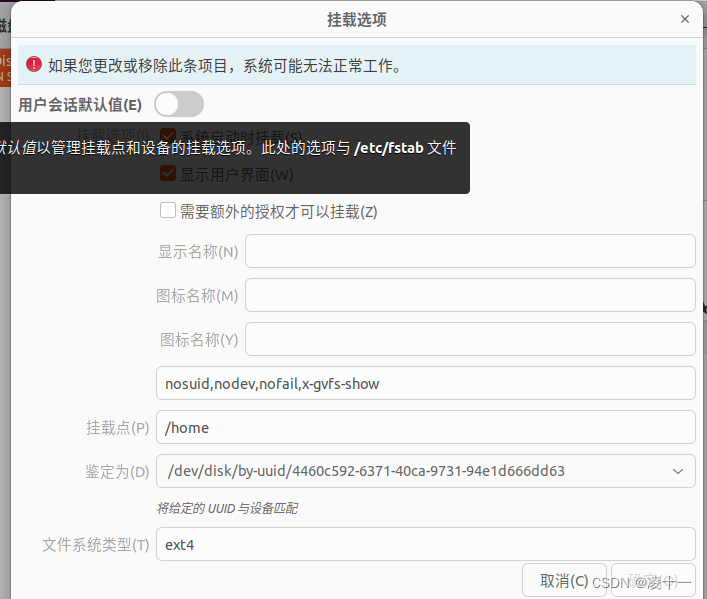This screenshot has height=599, width=707.
Task: Click the 挂载点 field containing /home
Action: [426, 427]
